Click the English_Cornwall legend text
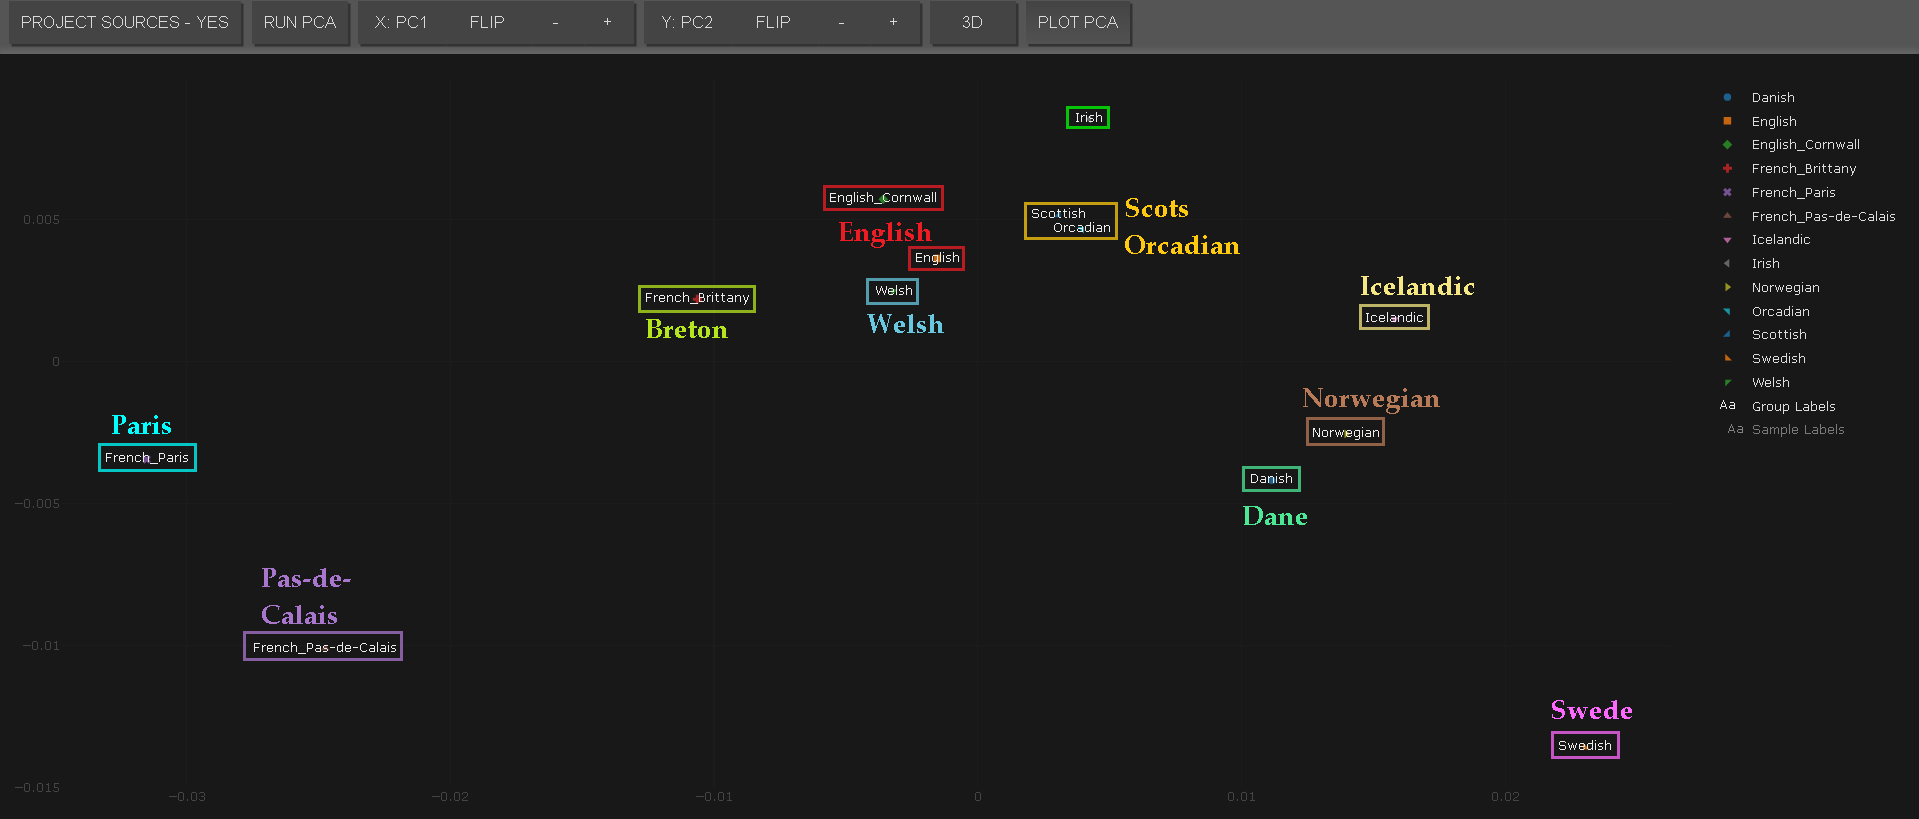 [x=1806, y=145]
